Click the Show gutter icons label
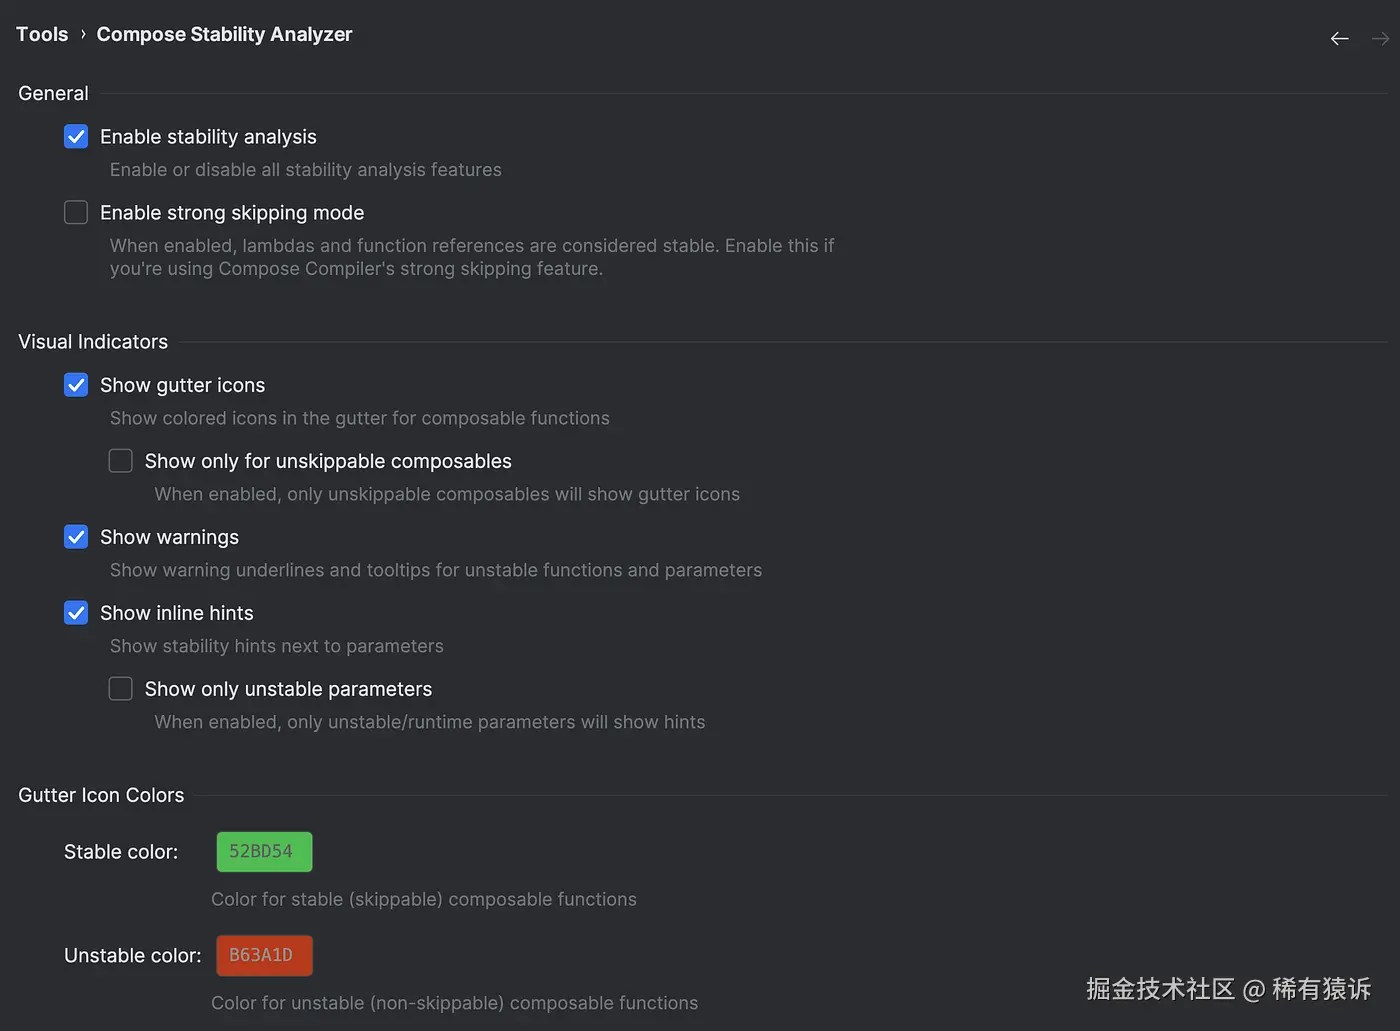The height and width of the screenshot is (1031, 1400). pos(182,385)
